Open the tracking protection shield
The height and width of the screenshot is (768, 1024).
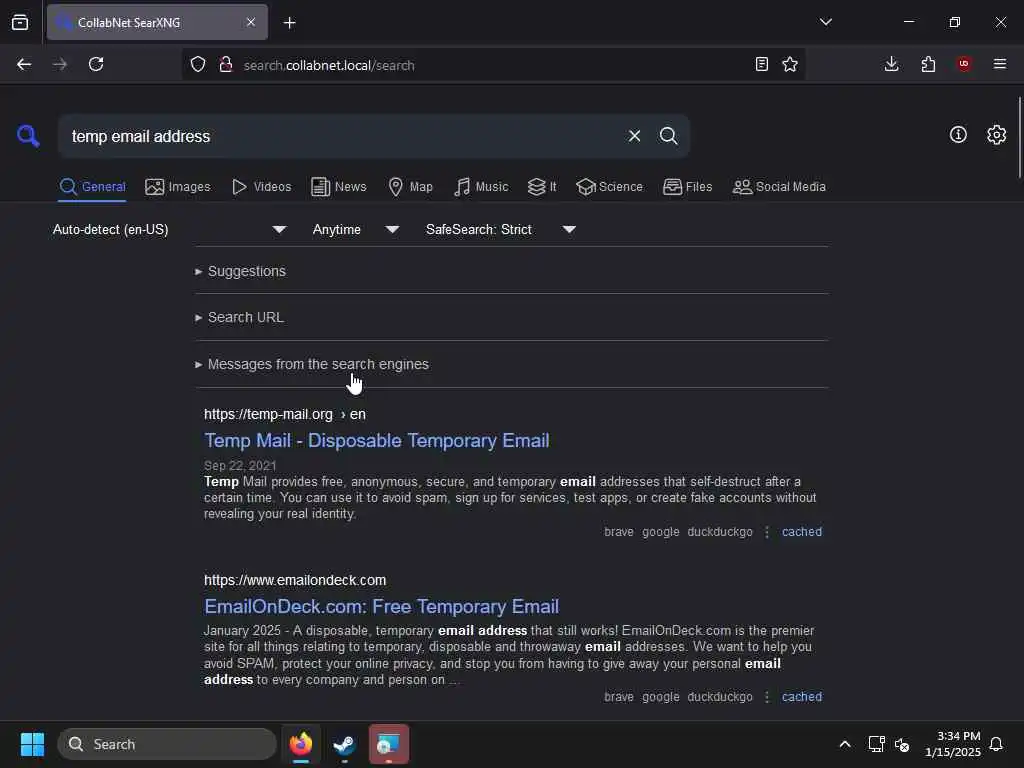pos(198,65)
